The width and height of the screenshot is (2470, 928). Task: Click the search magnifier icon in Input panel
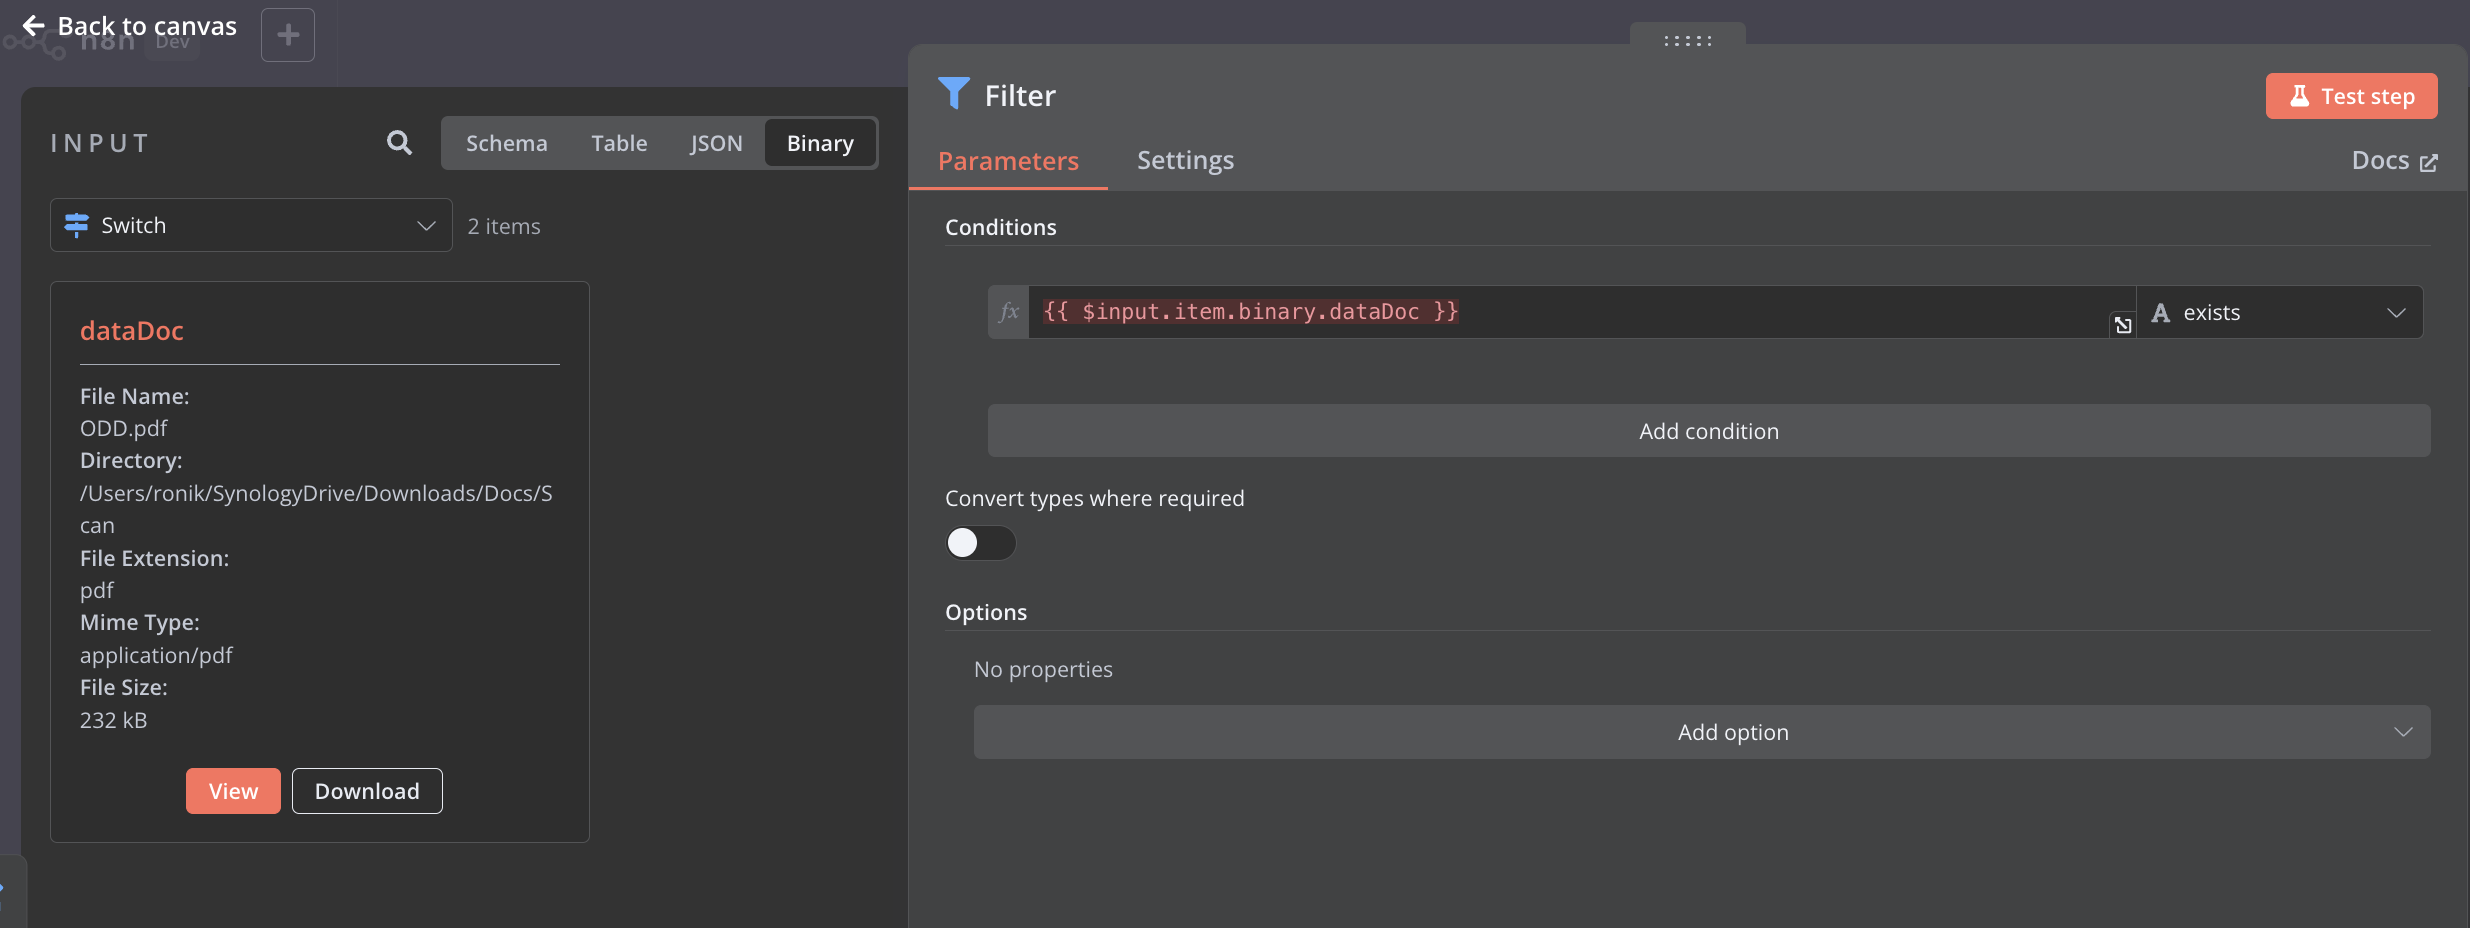[399, 143]
